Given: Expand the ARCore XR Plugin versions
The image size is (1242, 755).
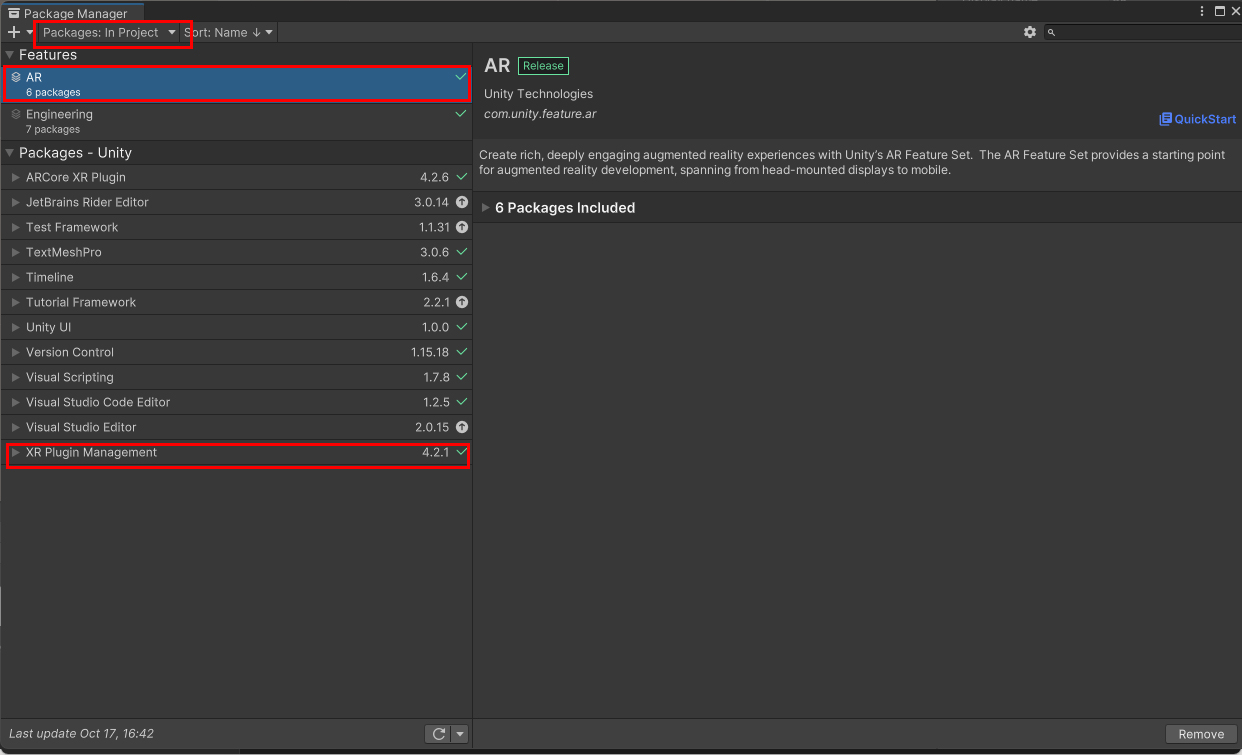Looking at the screenshot, I should click(x=15, y=177).
